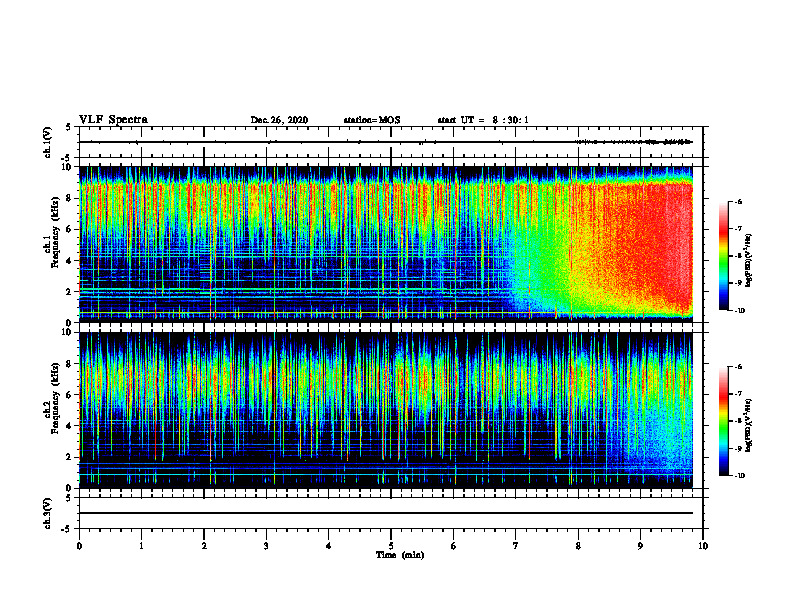792x612 pixels.
Task: Click the ch.3 voltage waveform trace
Action: [386, 513]
